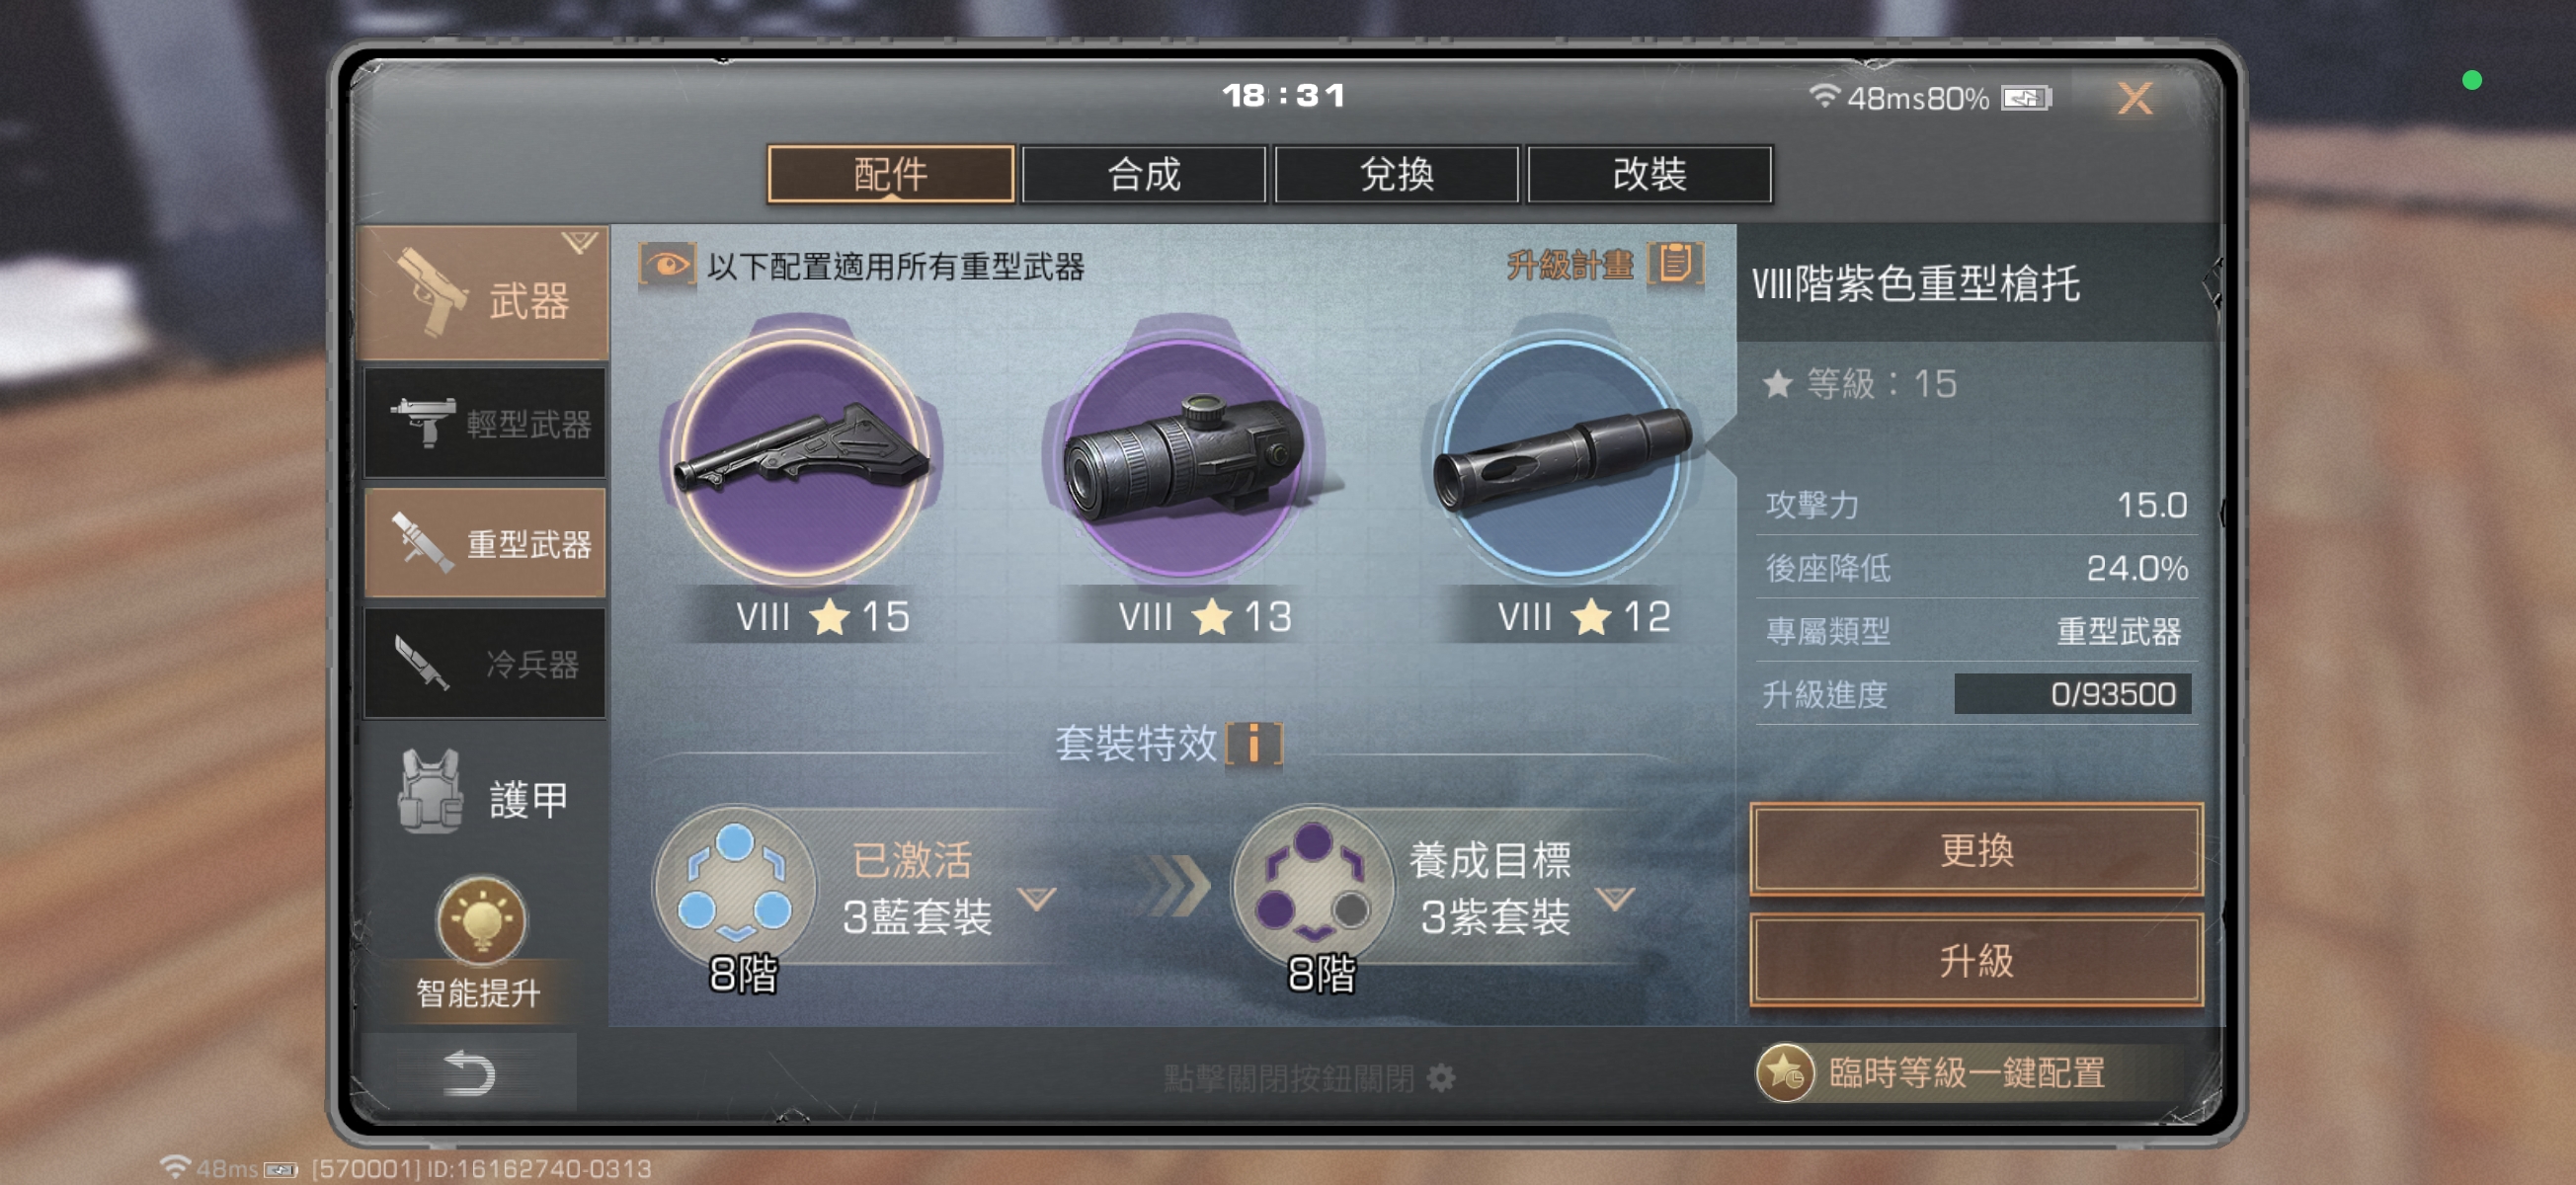This screenshot has width=2576, height=1185.
Task: Switch to the 合成 tab
Action: pos(1144,175)
